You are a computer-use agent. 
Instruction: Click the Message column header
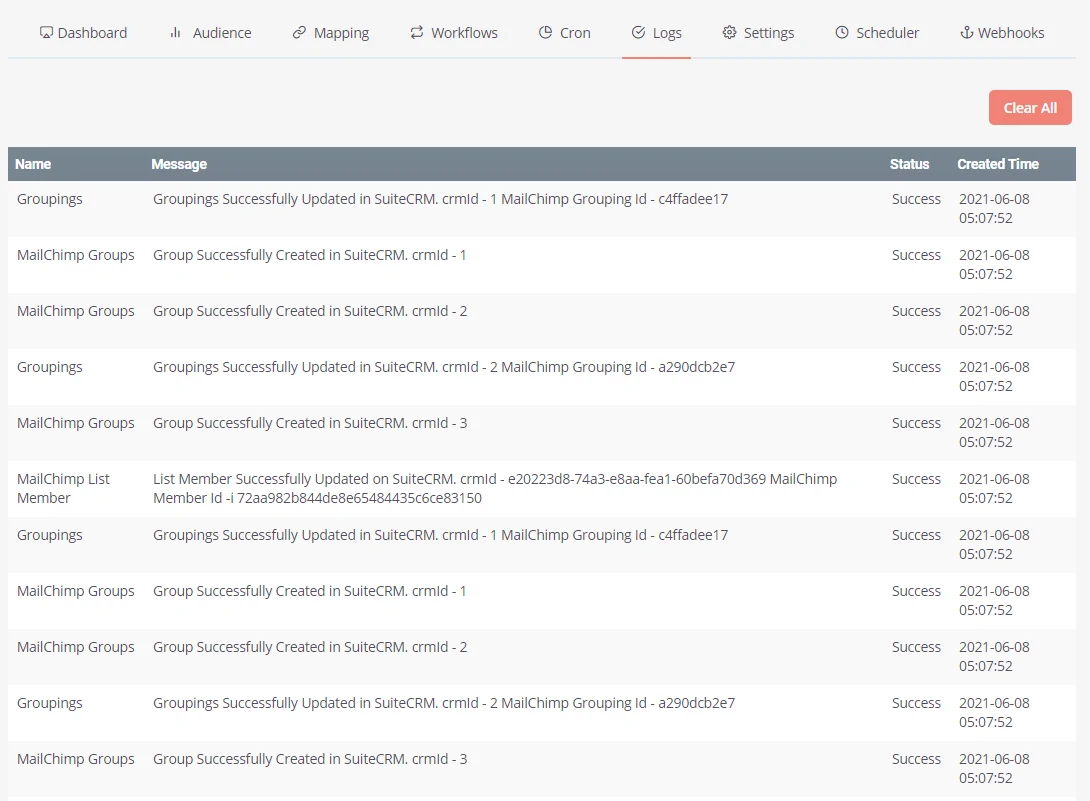pyautogui.click(x=179, y=164)
